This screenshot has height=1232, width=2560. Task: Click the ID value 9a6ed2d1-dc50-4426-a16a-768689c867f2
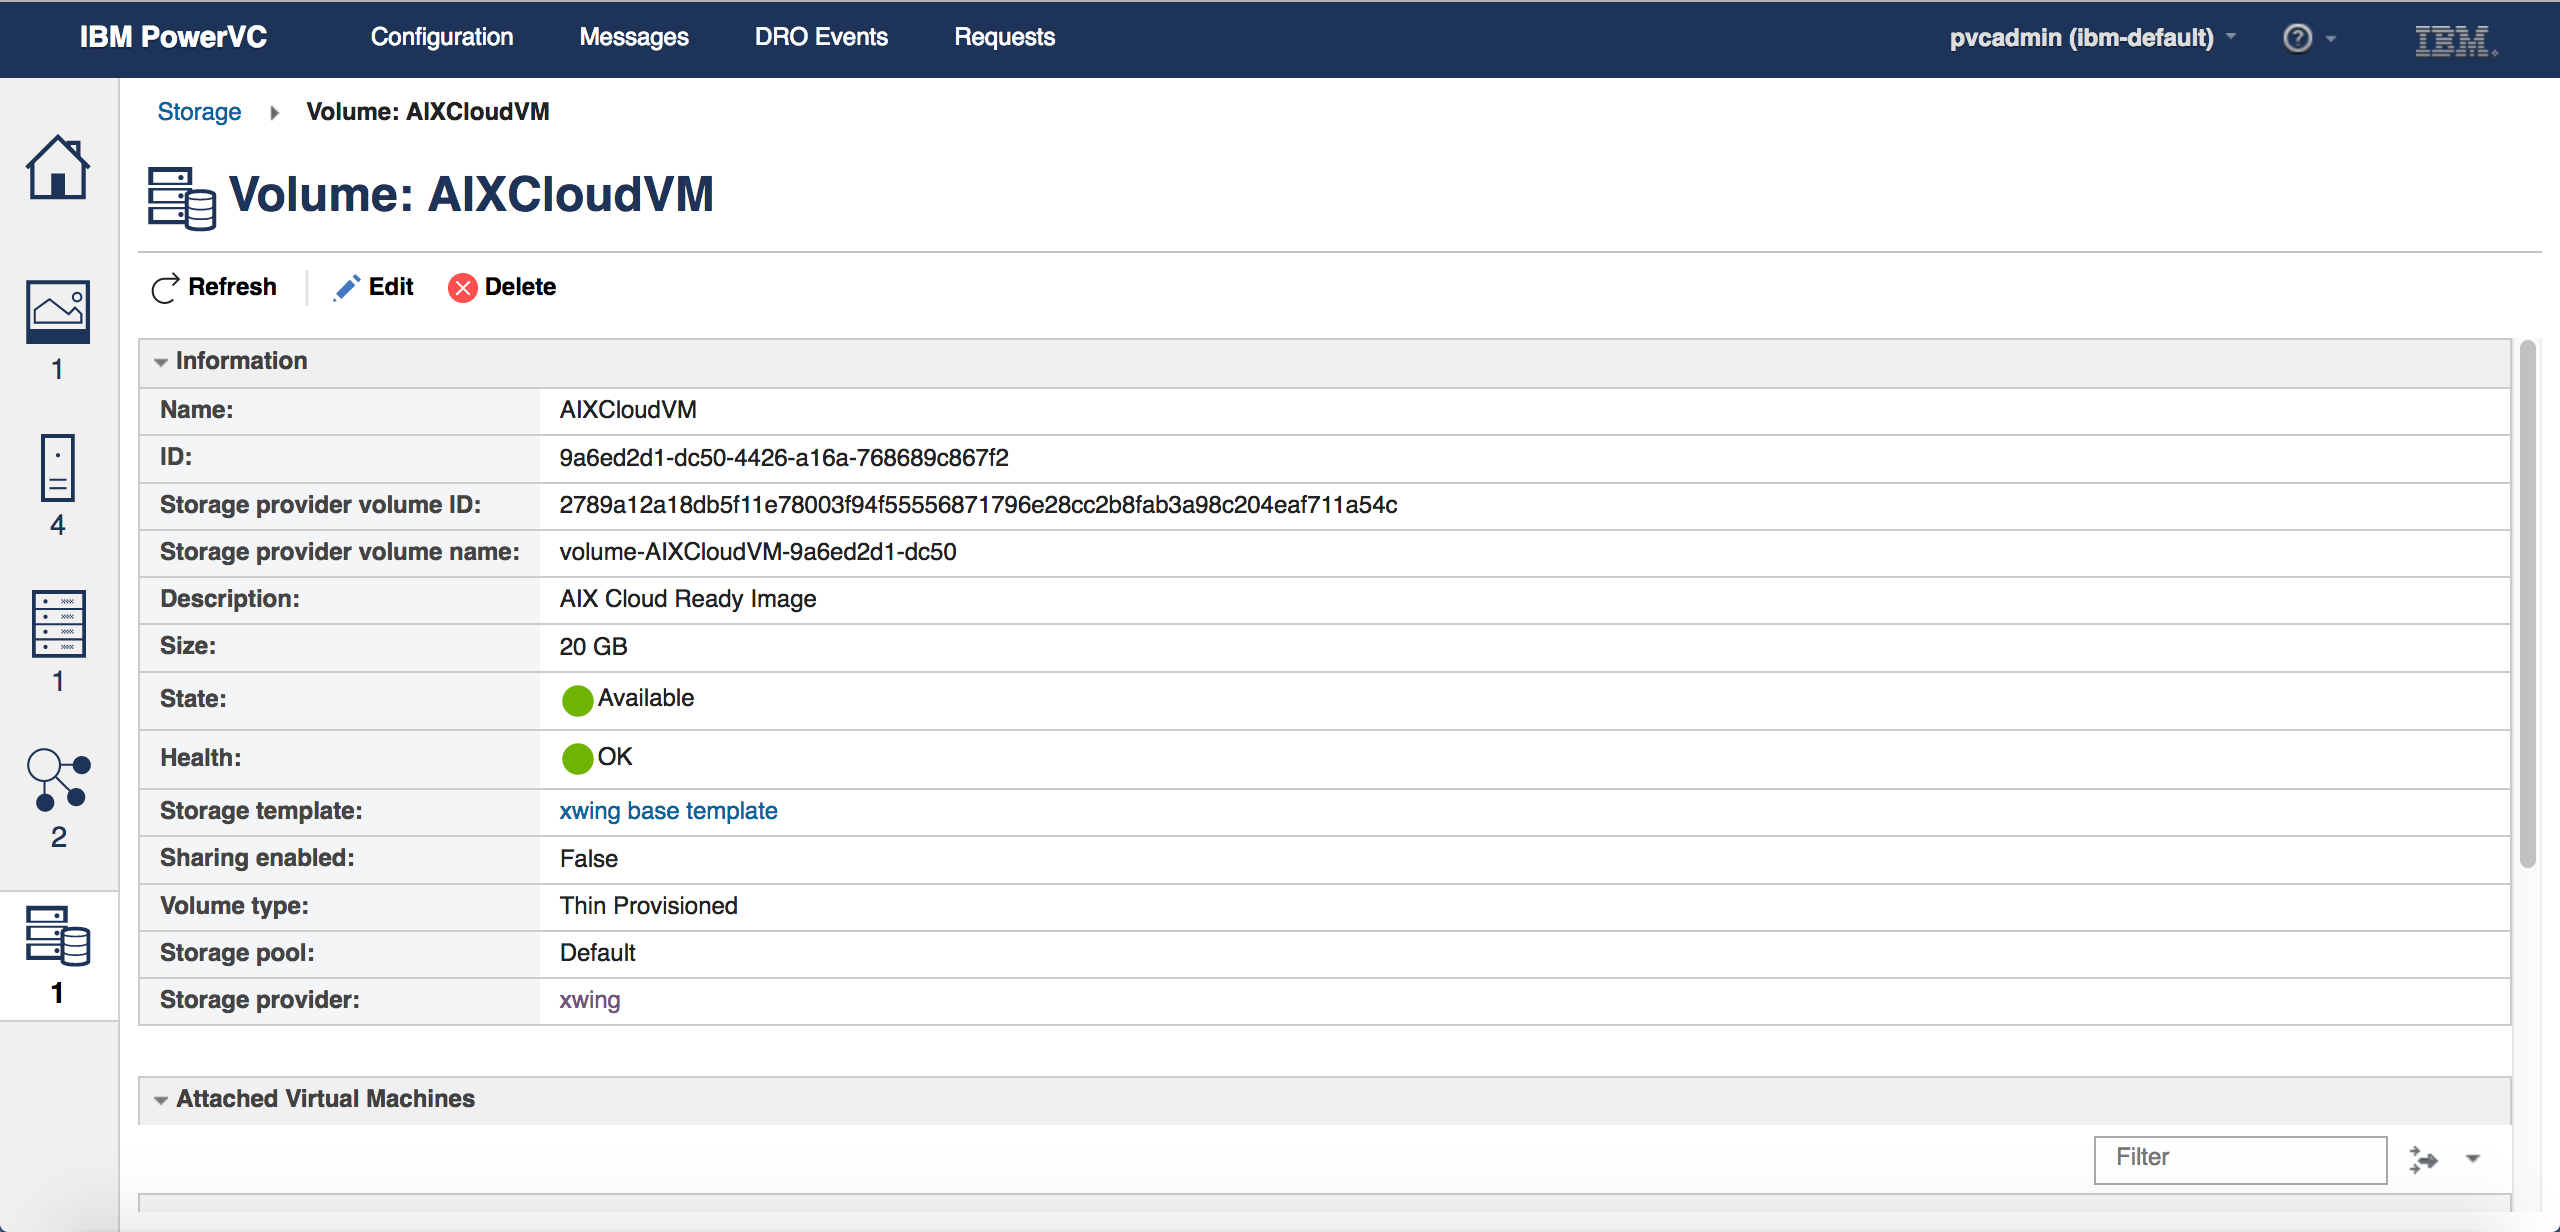(784, 458)
